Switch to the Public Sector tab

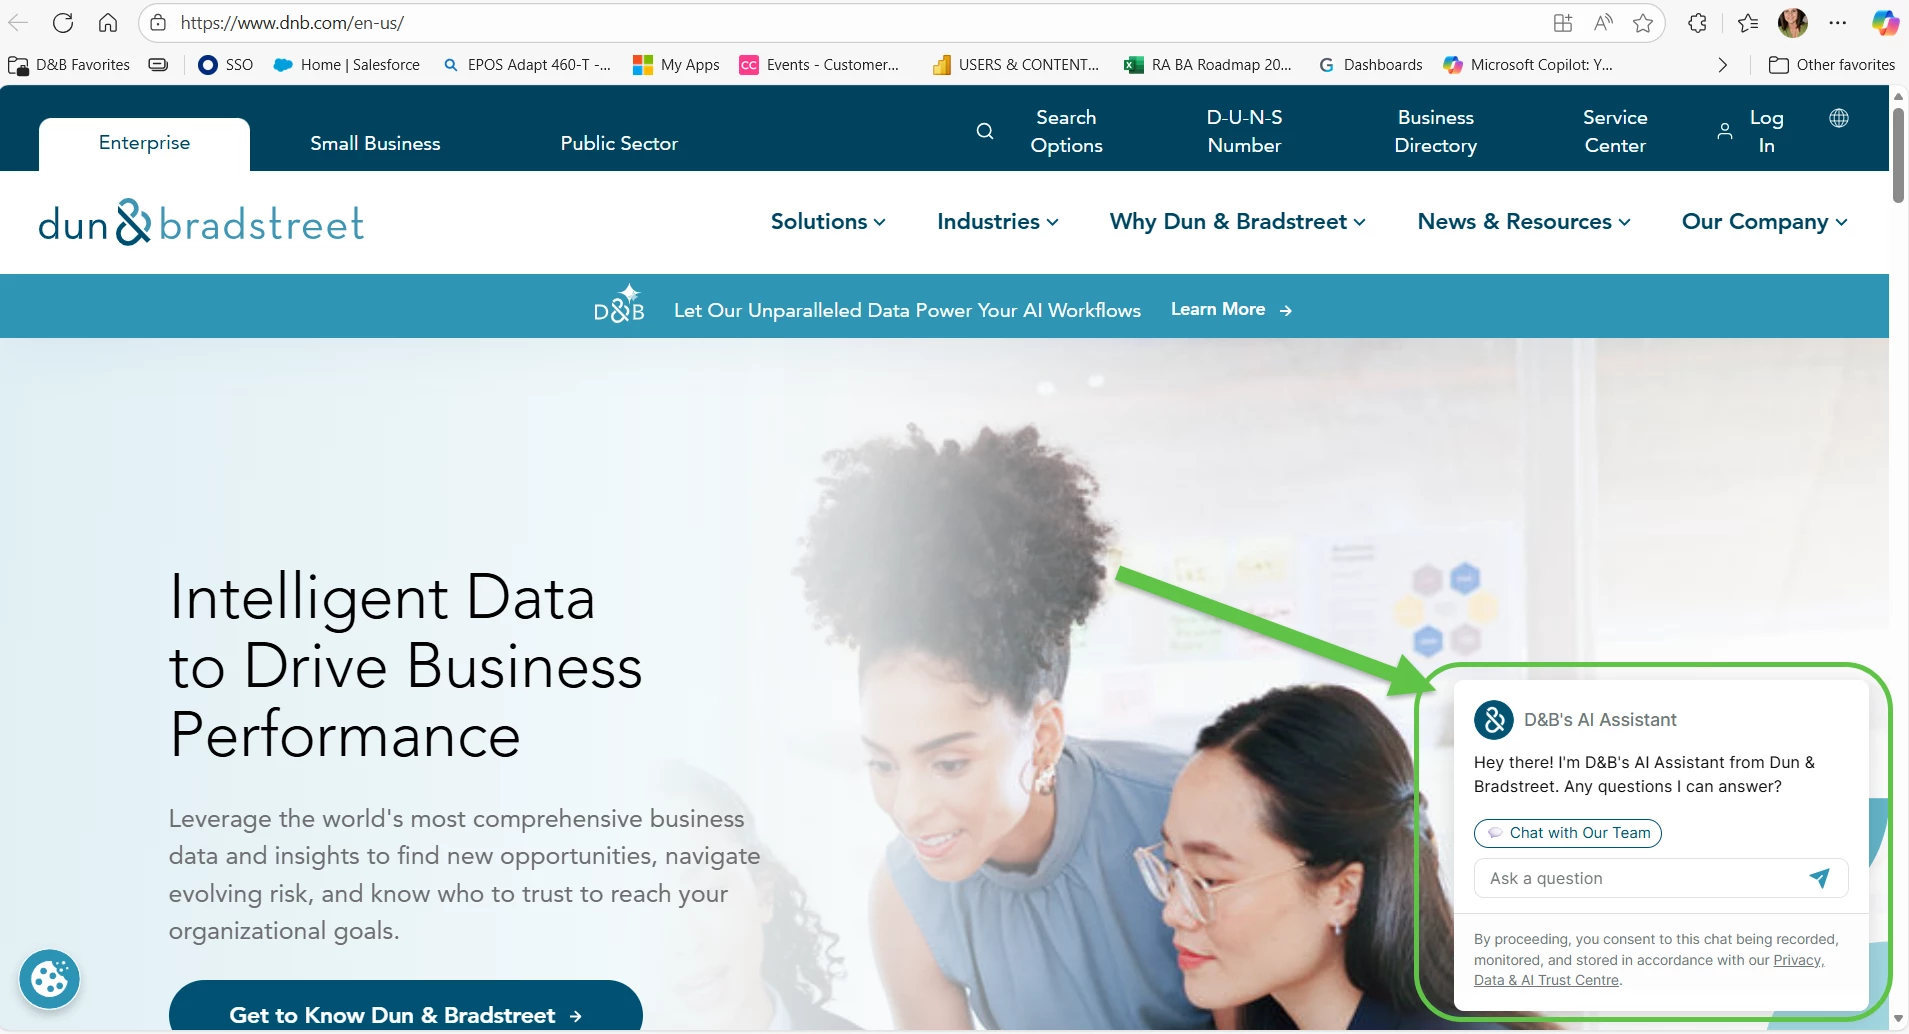(619, 143)
